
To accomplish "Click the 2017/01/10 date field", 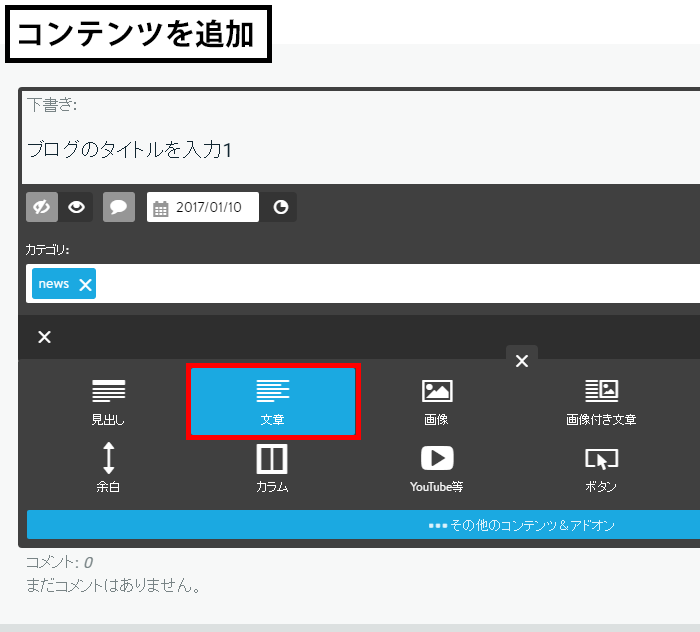I will point(203,207).
